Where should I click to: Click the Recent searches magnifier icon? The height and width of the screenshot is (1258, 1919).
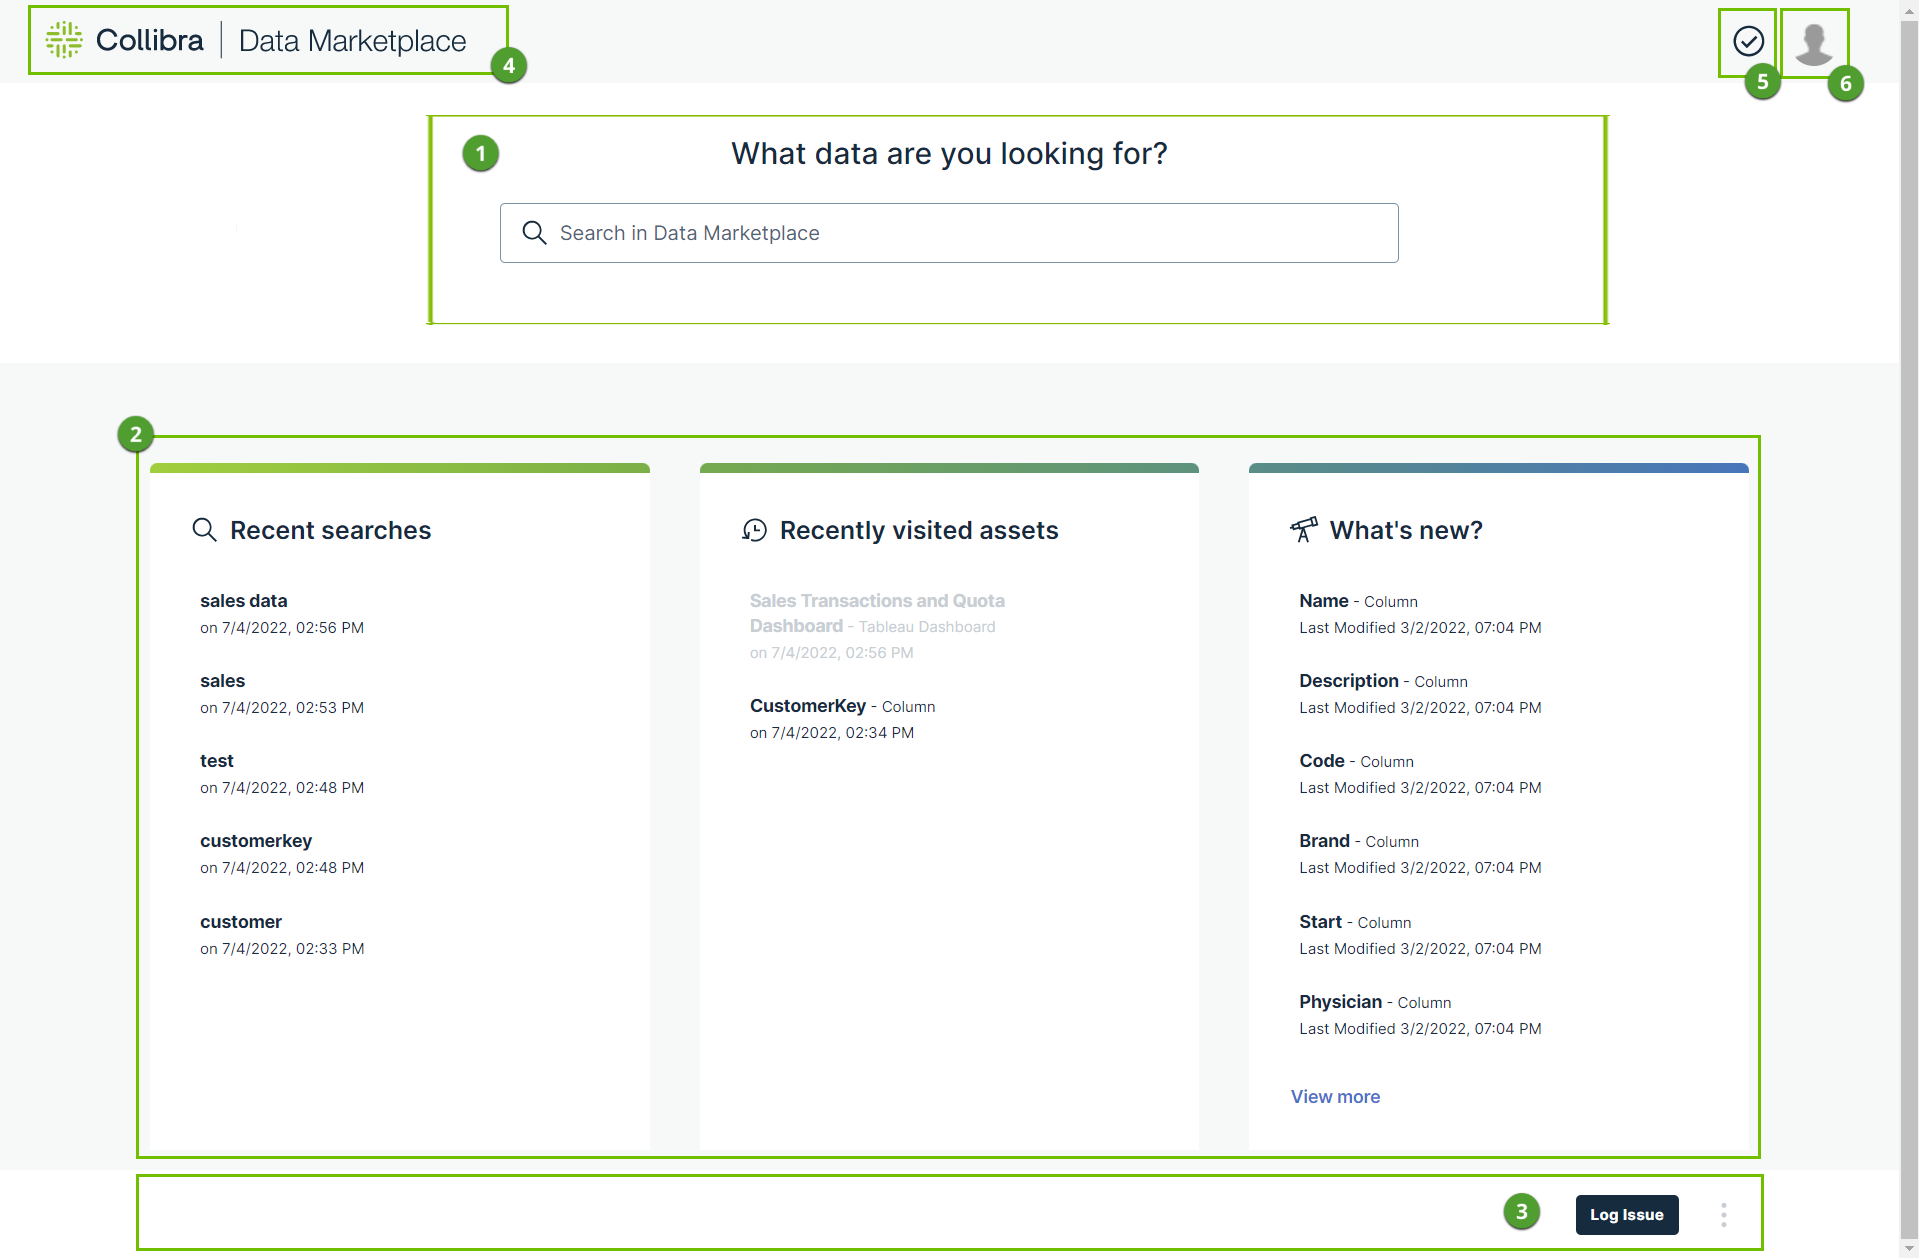[204, 530]
